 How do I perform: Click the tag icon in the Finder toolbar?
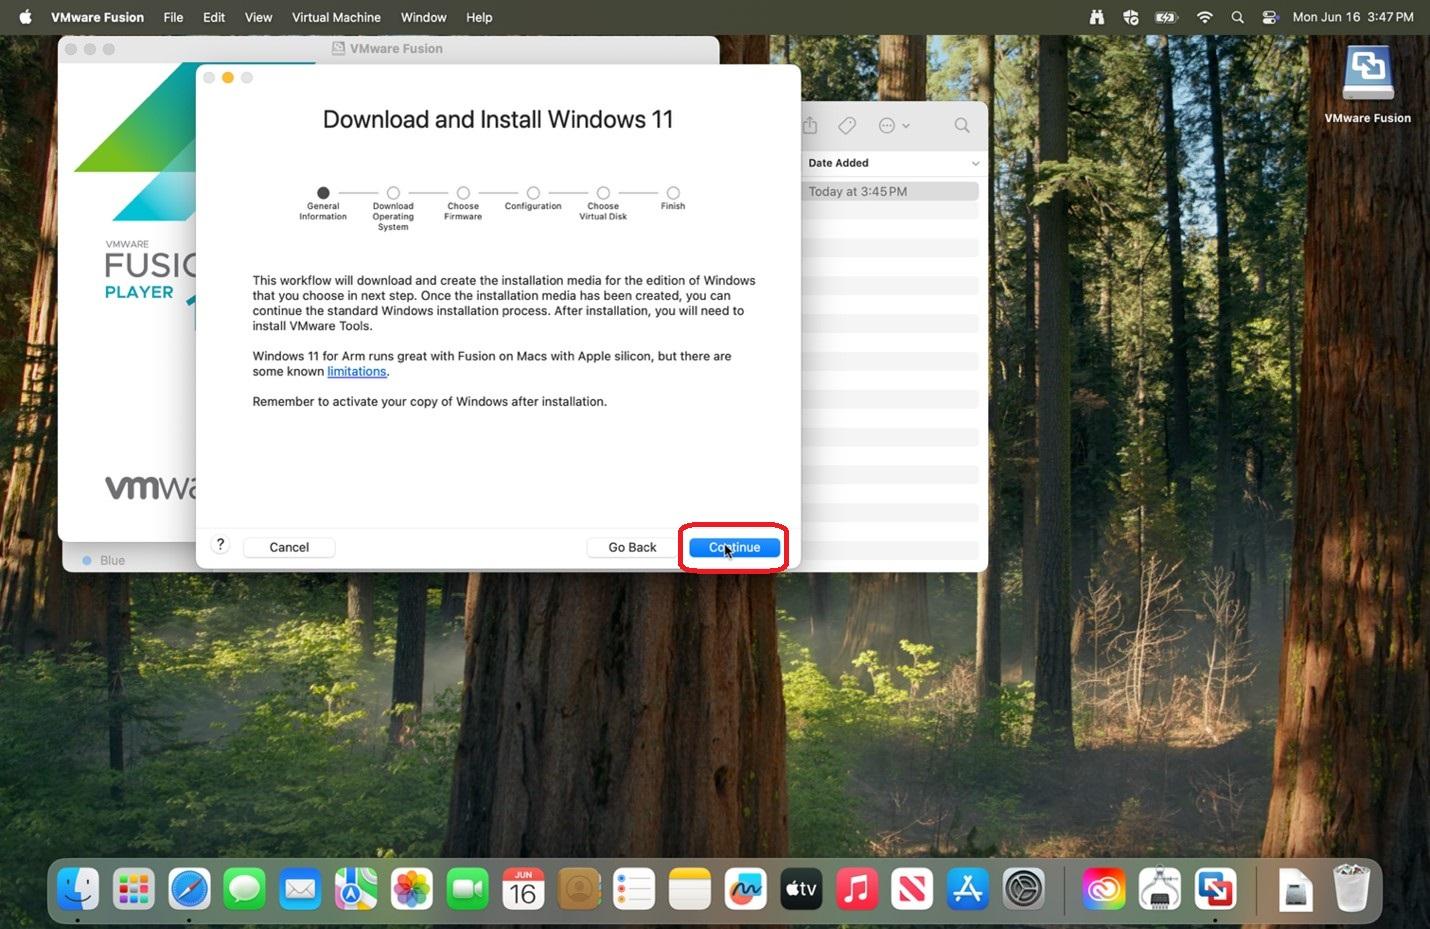point(847,125)
